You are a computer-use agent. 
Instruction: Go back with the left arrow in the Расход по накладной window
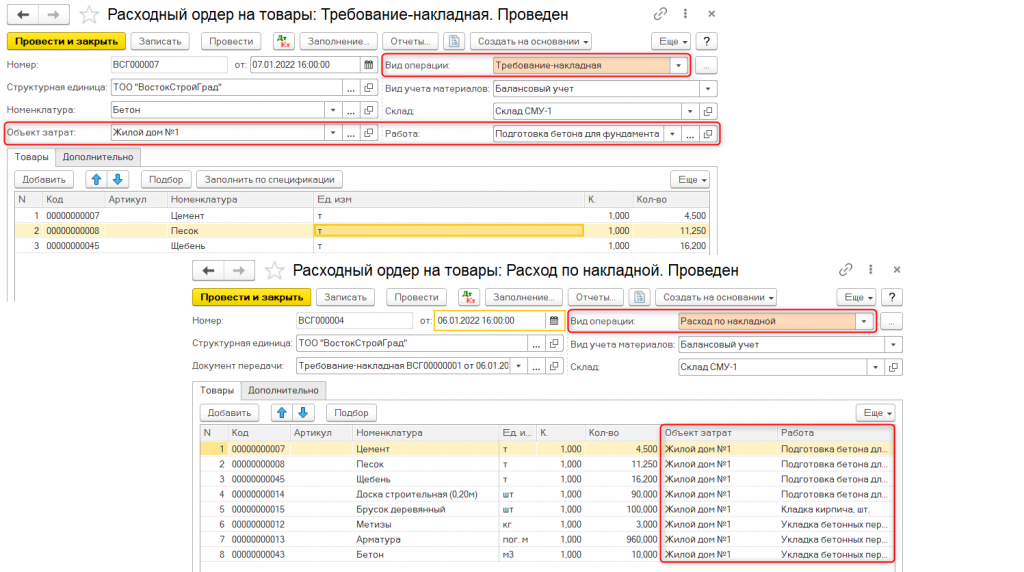coord(209,271)
